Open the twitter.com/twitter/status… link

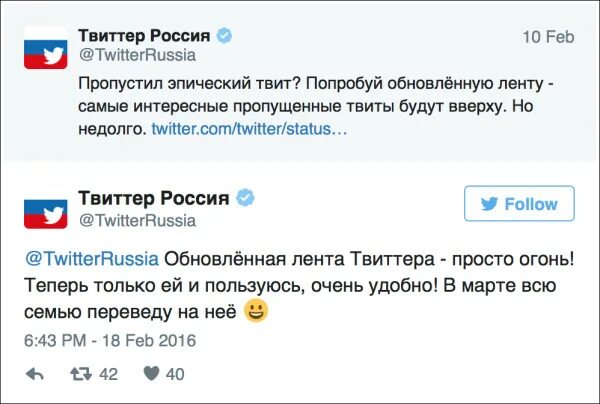[x=250, y=129]
